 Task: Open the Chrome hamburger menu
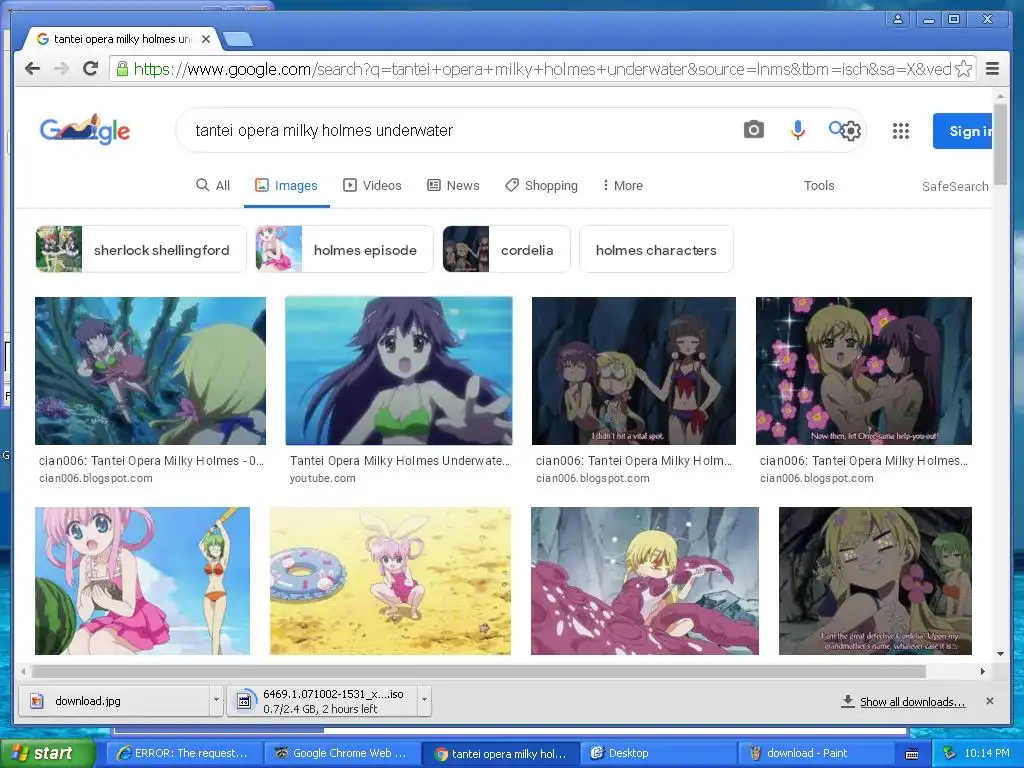(992, 69)
